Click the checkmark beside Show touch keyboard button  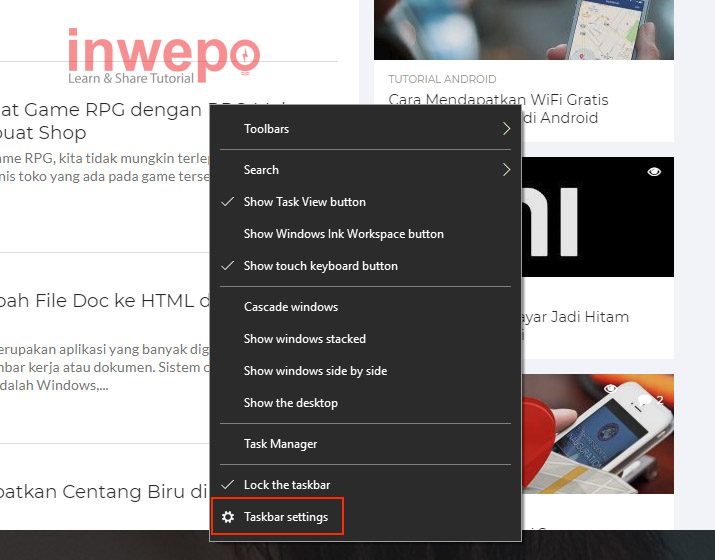pyautogui.click(x=228, y=265)
